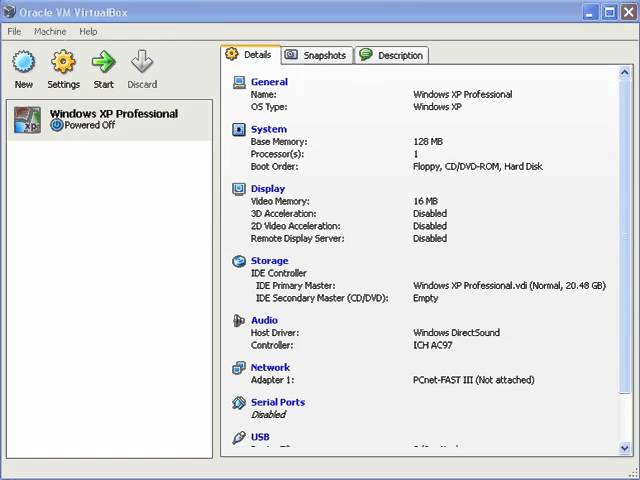Click the details scrollbar up arrow
The image size is (640, 480).
tap(624, 73)
